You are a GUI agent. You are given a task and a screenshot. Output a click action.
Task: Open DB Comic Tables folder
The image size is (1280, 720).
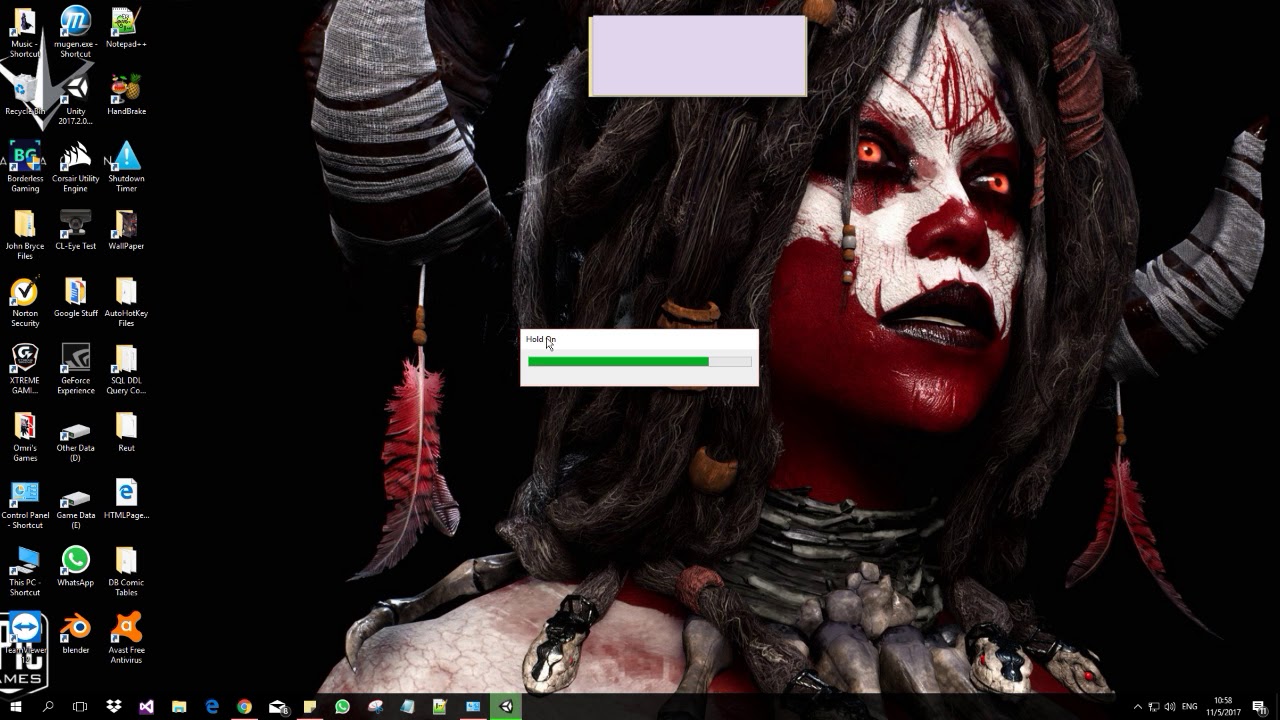[126, 572]
